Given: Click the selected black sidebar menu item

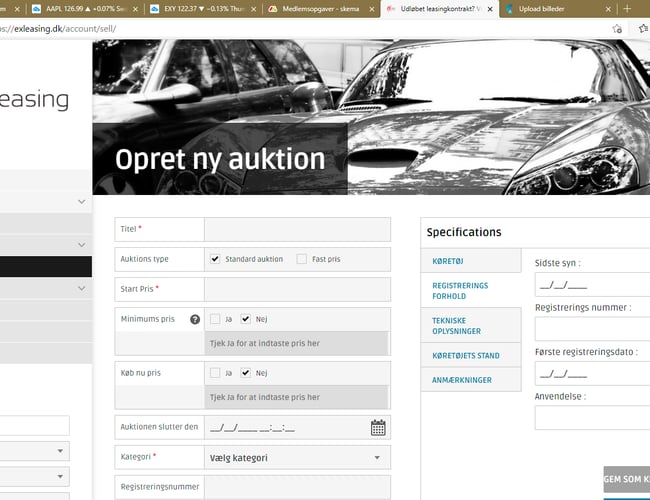Looking at the screenshot, I should point(46,266).
